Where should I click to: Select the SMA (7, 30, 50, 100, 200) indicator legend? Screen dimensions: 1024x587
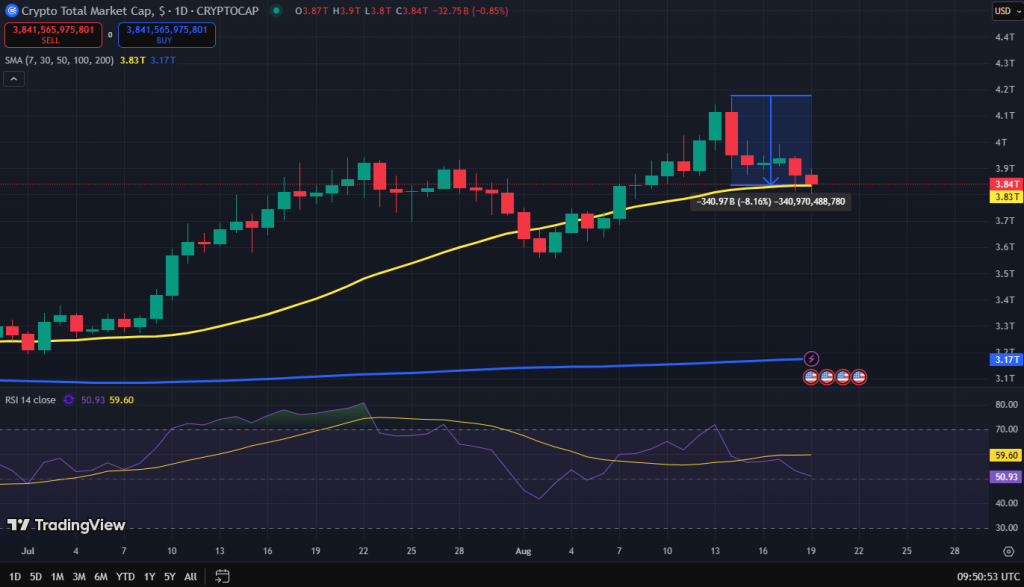(59, 60)
